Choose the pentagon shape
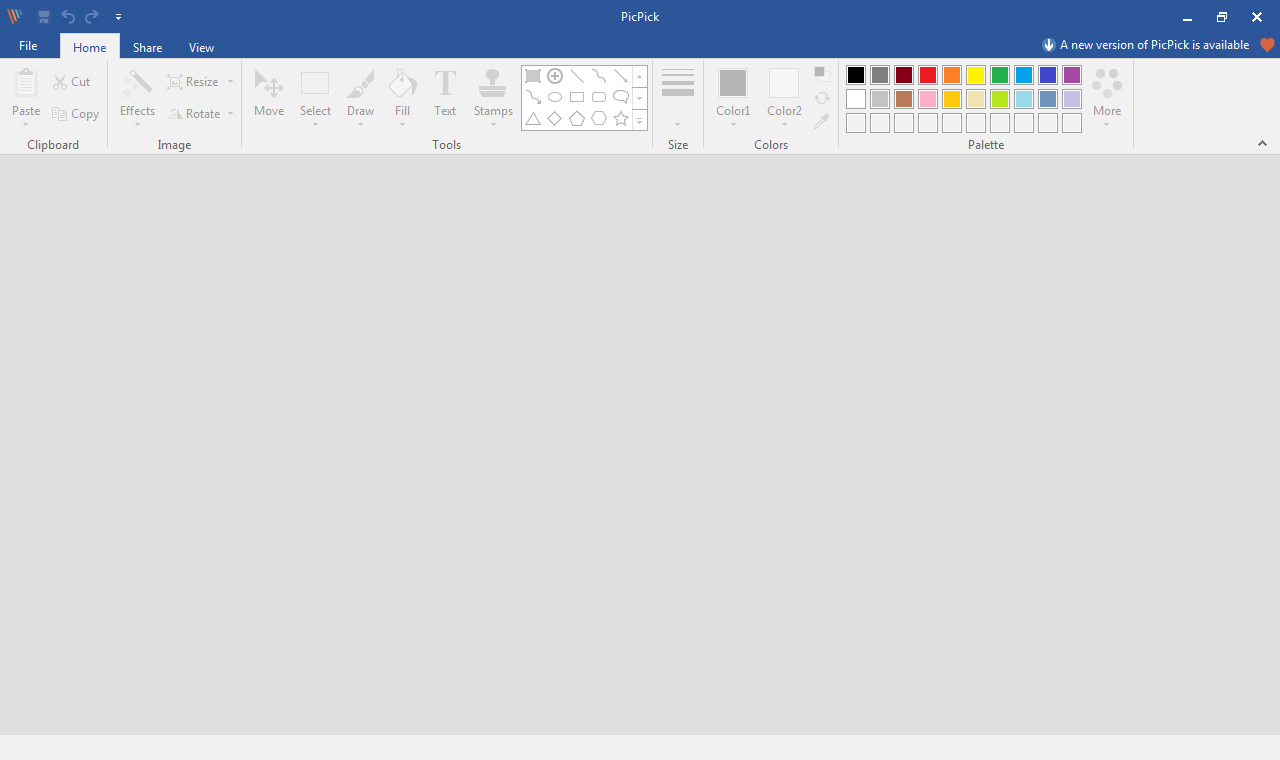 point(577,119)
